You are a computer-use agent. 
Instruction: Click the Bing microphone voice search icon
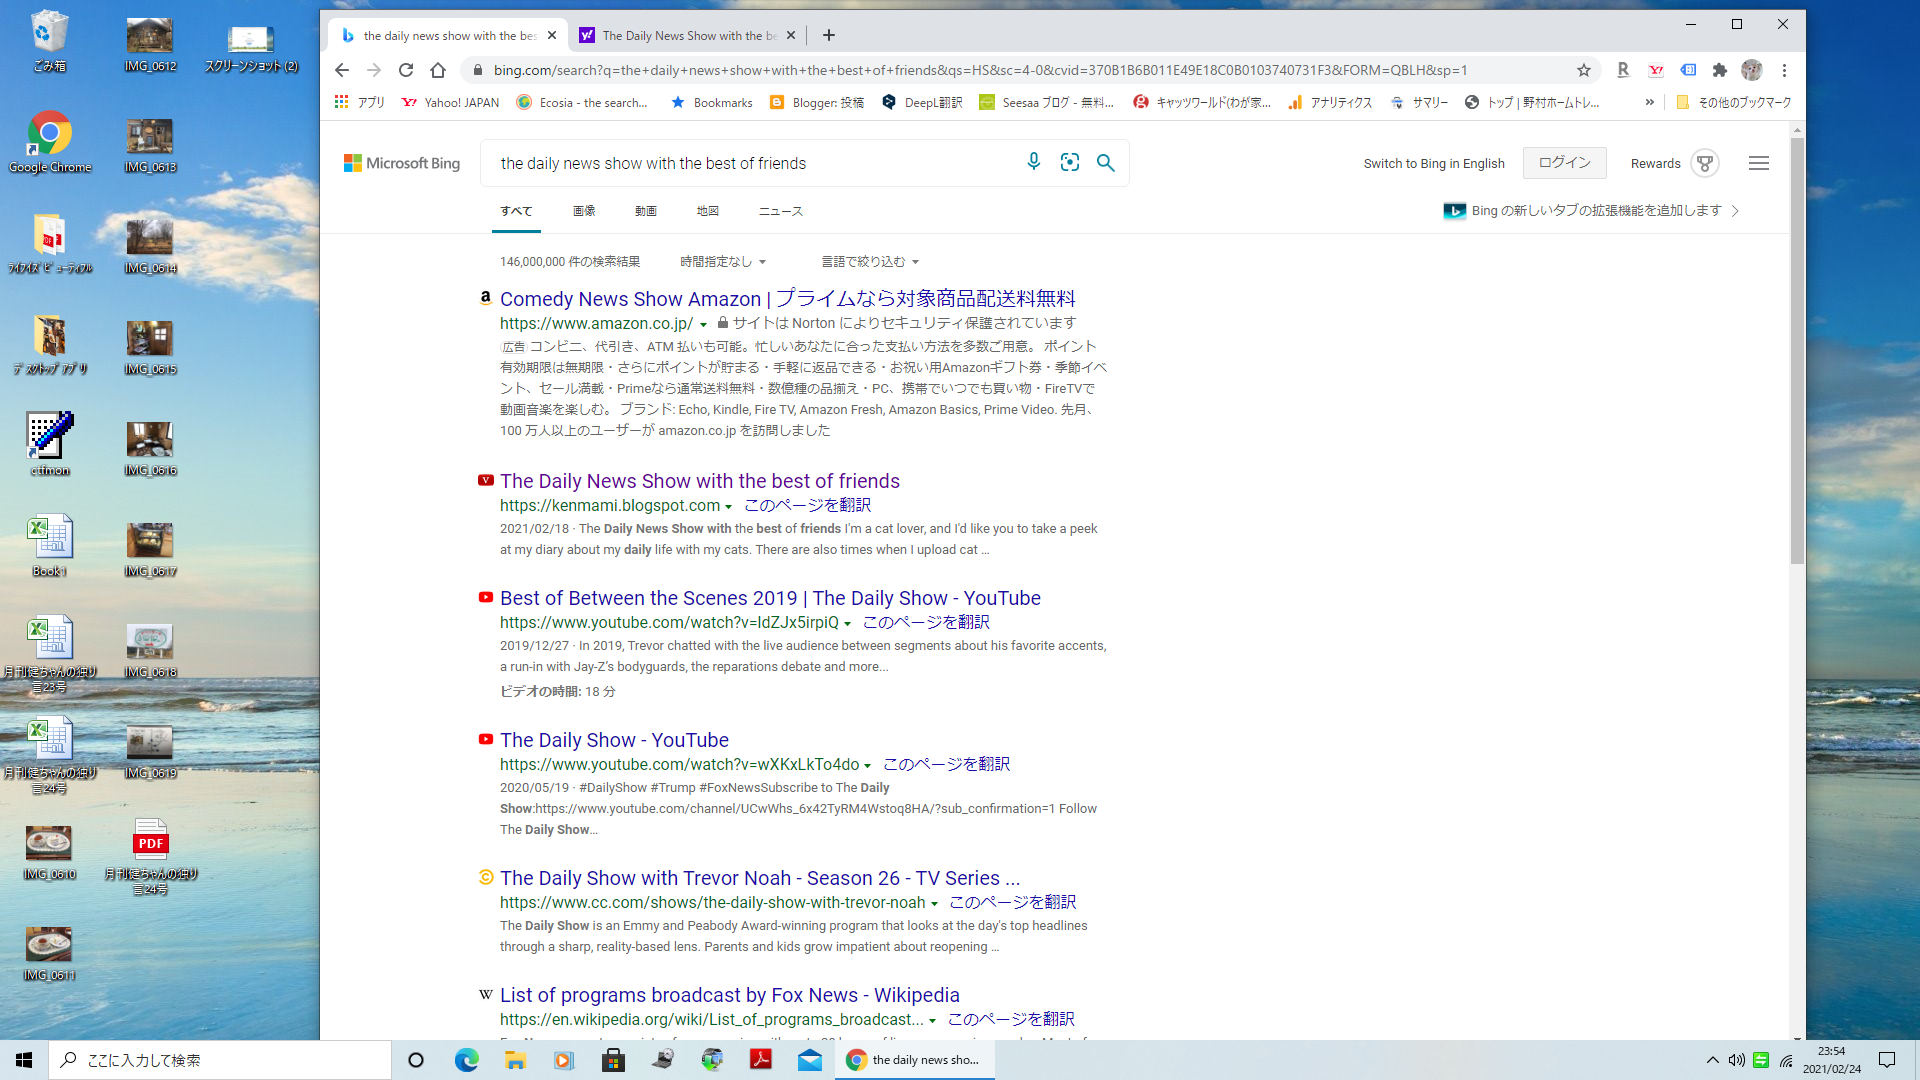1034,162
